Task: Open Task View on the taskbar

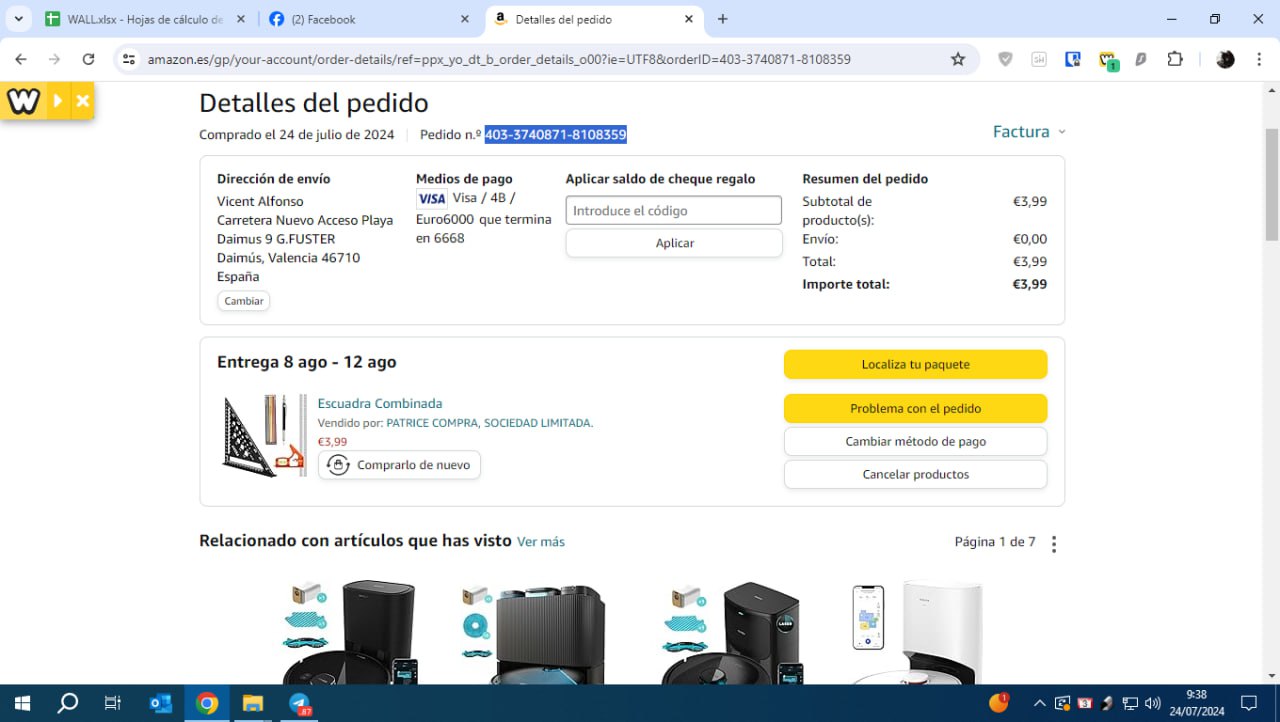Action: point(113,703)
